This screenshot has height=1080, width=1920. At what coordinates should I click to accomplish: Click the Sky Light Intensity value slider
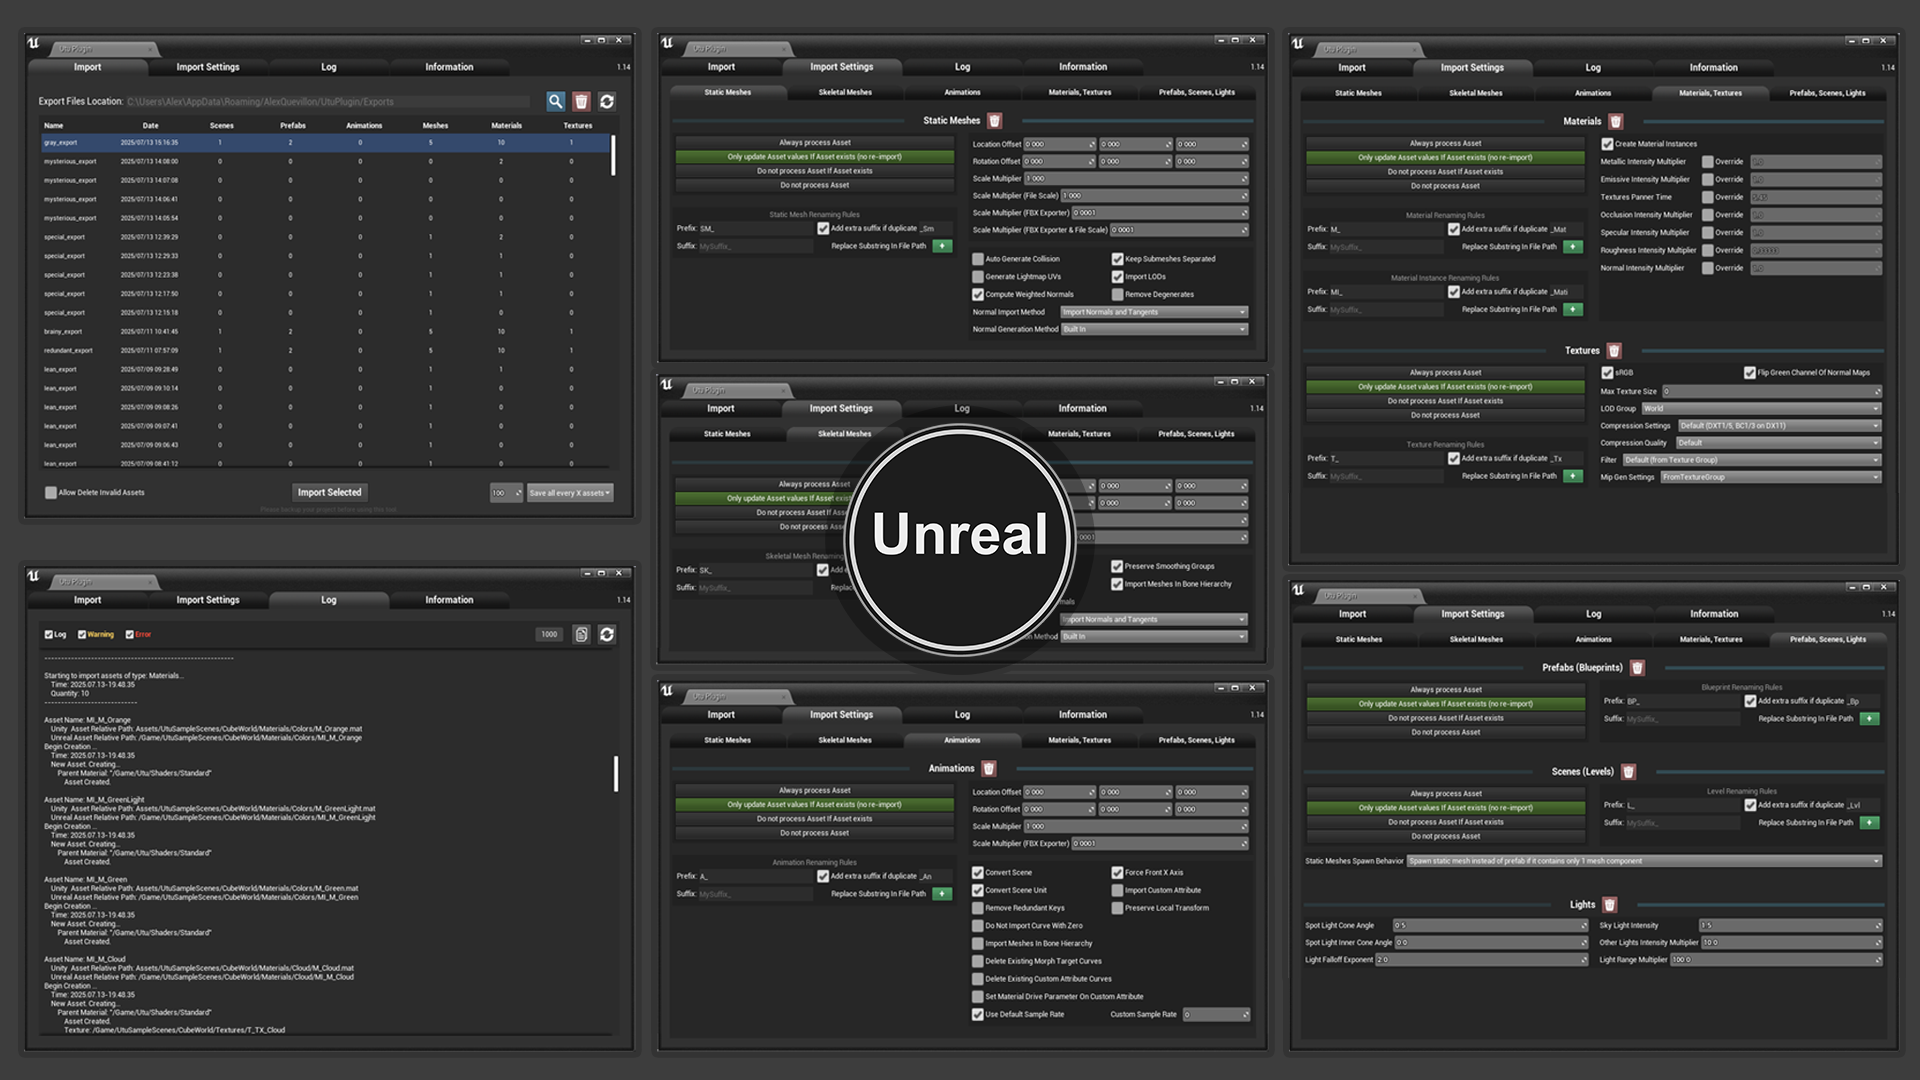click(x=1790, y=926)
